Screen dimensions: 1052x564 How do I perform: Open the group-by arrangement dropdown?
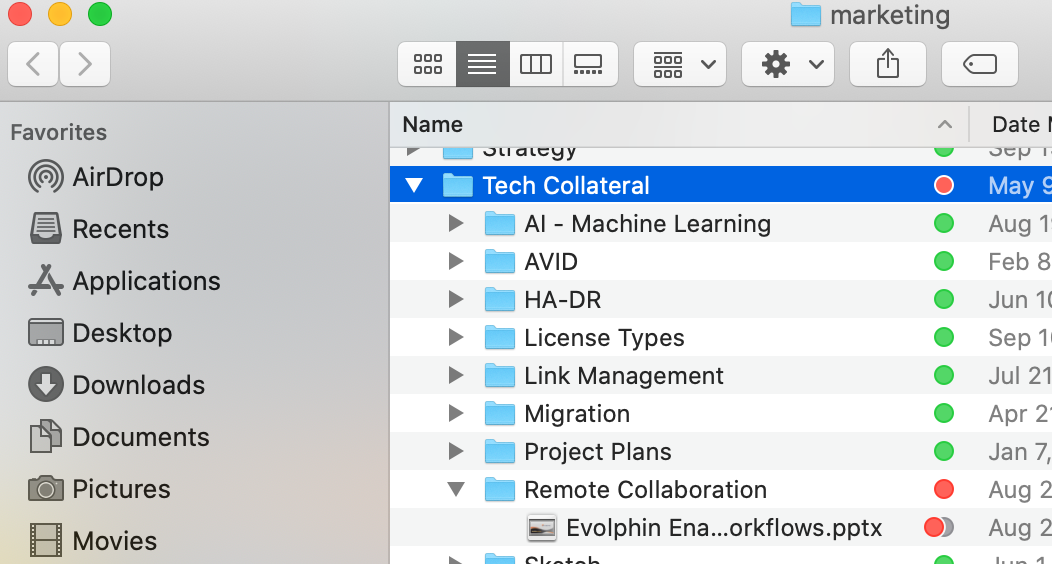point(680,64)
